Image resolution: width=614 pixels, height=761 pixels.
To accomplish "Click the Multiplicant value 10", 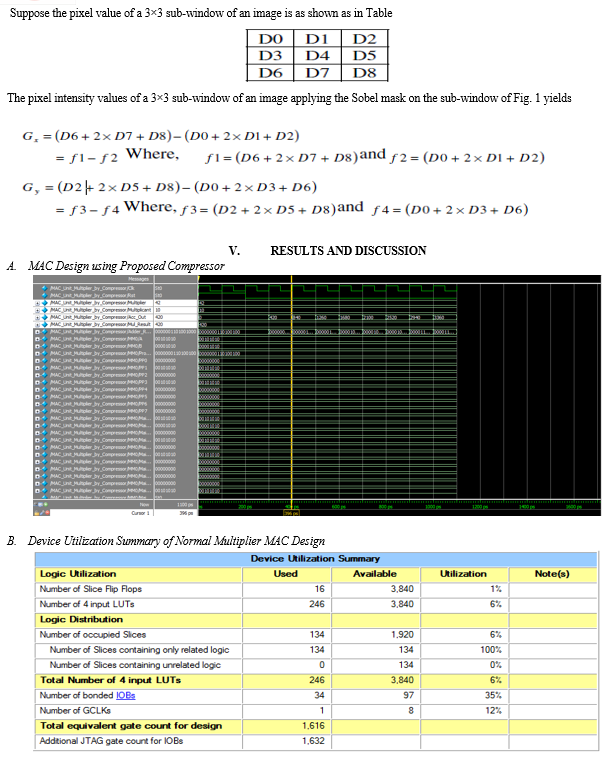I will [158, 310].
